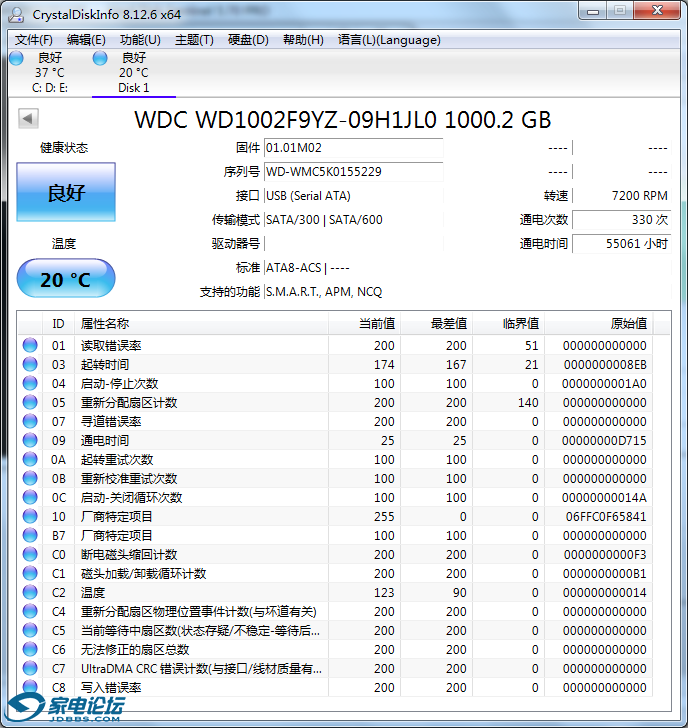
Task: Close the CrystalDiskInfo window
Action: click(657, 10)
